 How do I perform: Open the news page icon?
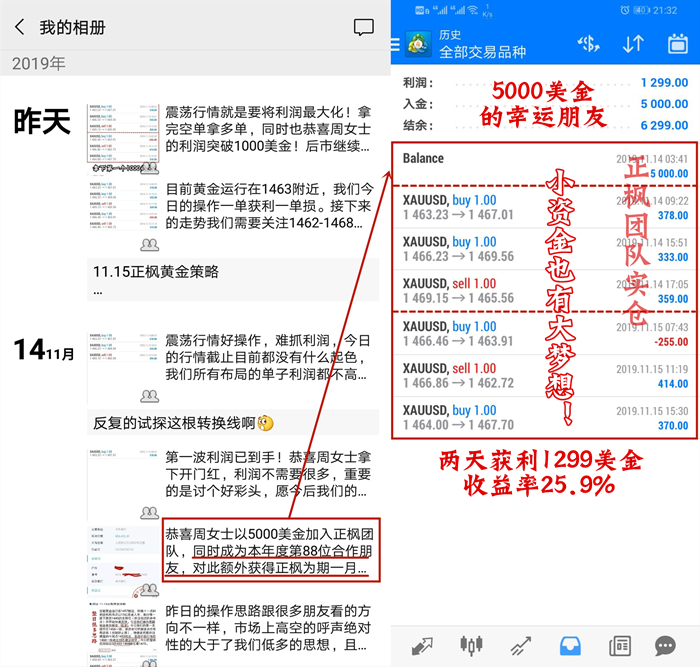pos(618,645)
